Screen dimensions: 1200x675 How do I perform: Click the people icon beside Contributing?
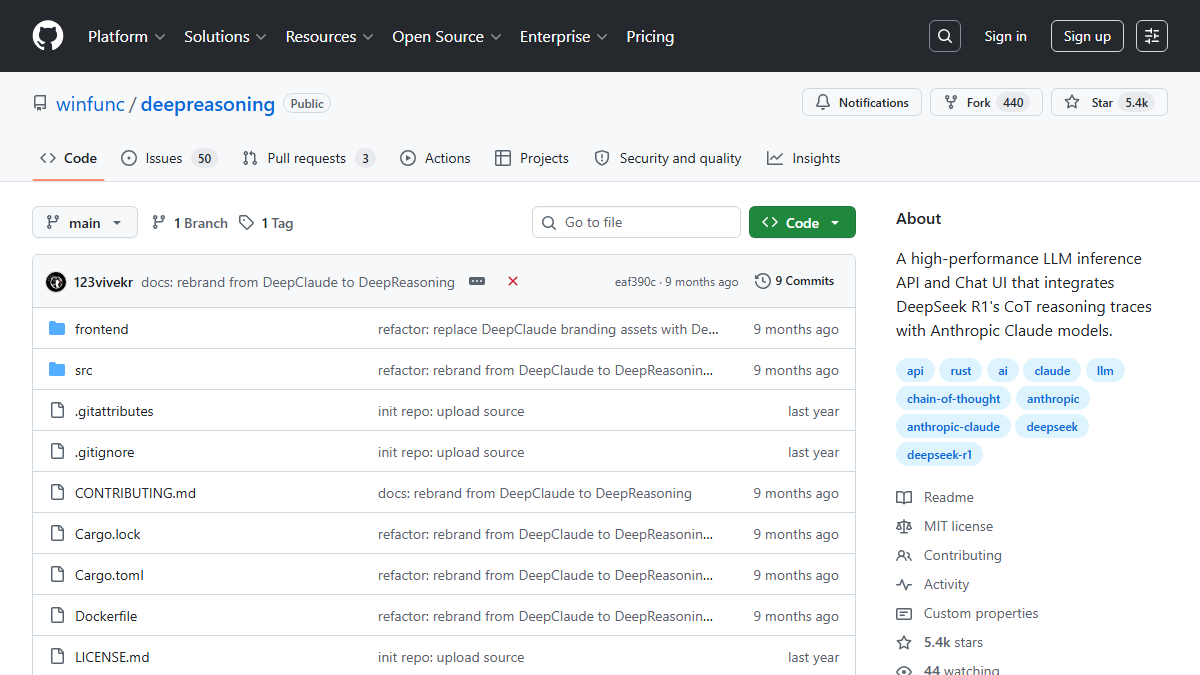(x=904, y=555)
